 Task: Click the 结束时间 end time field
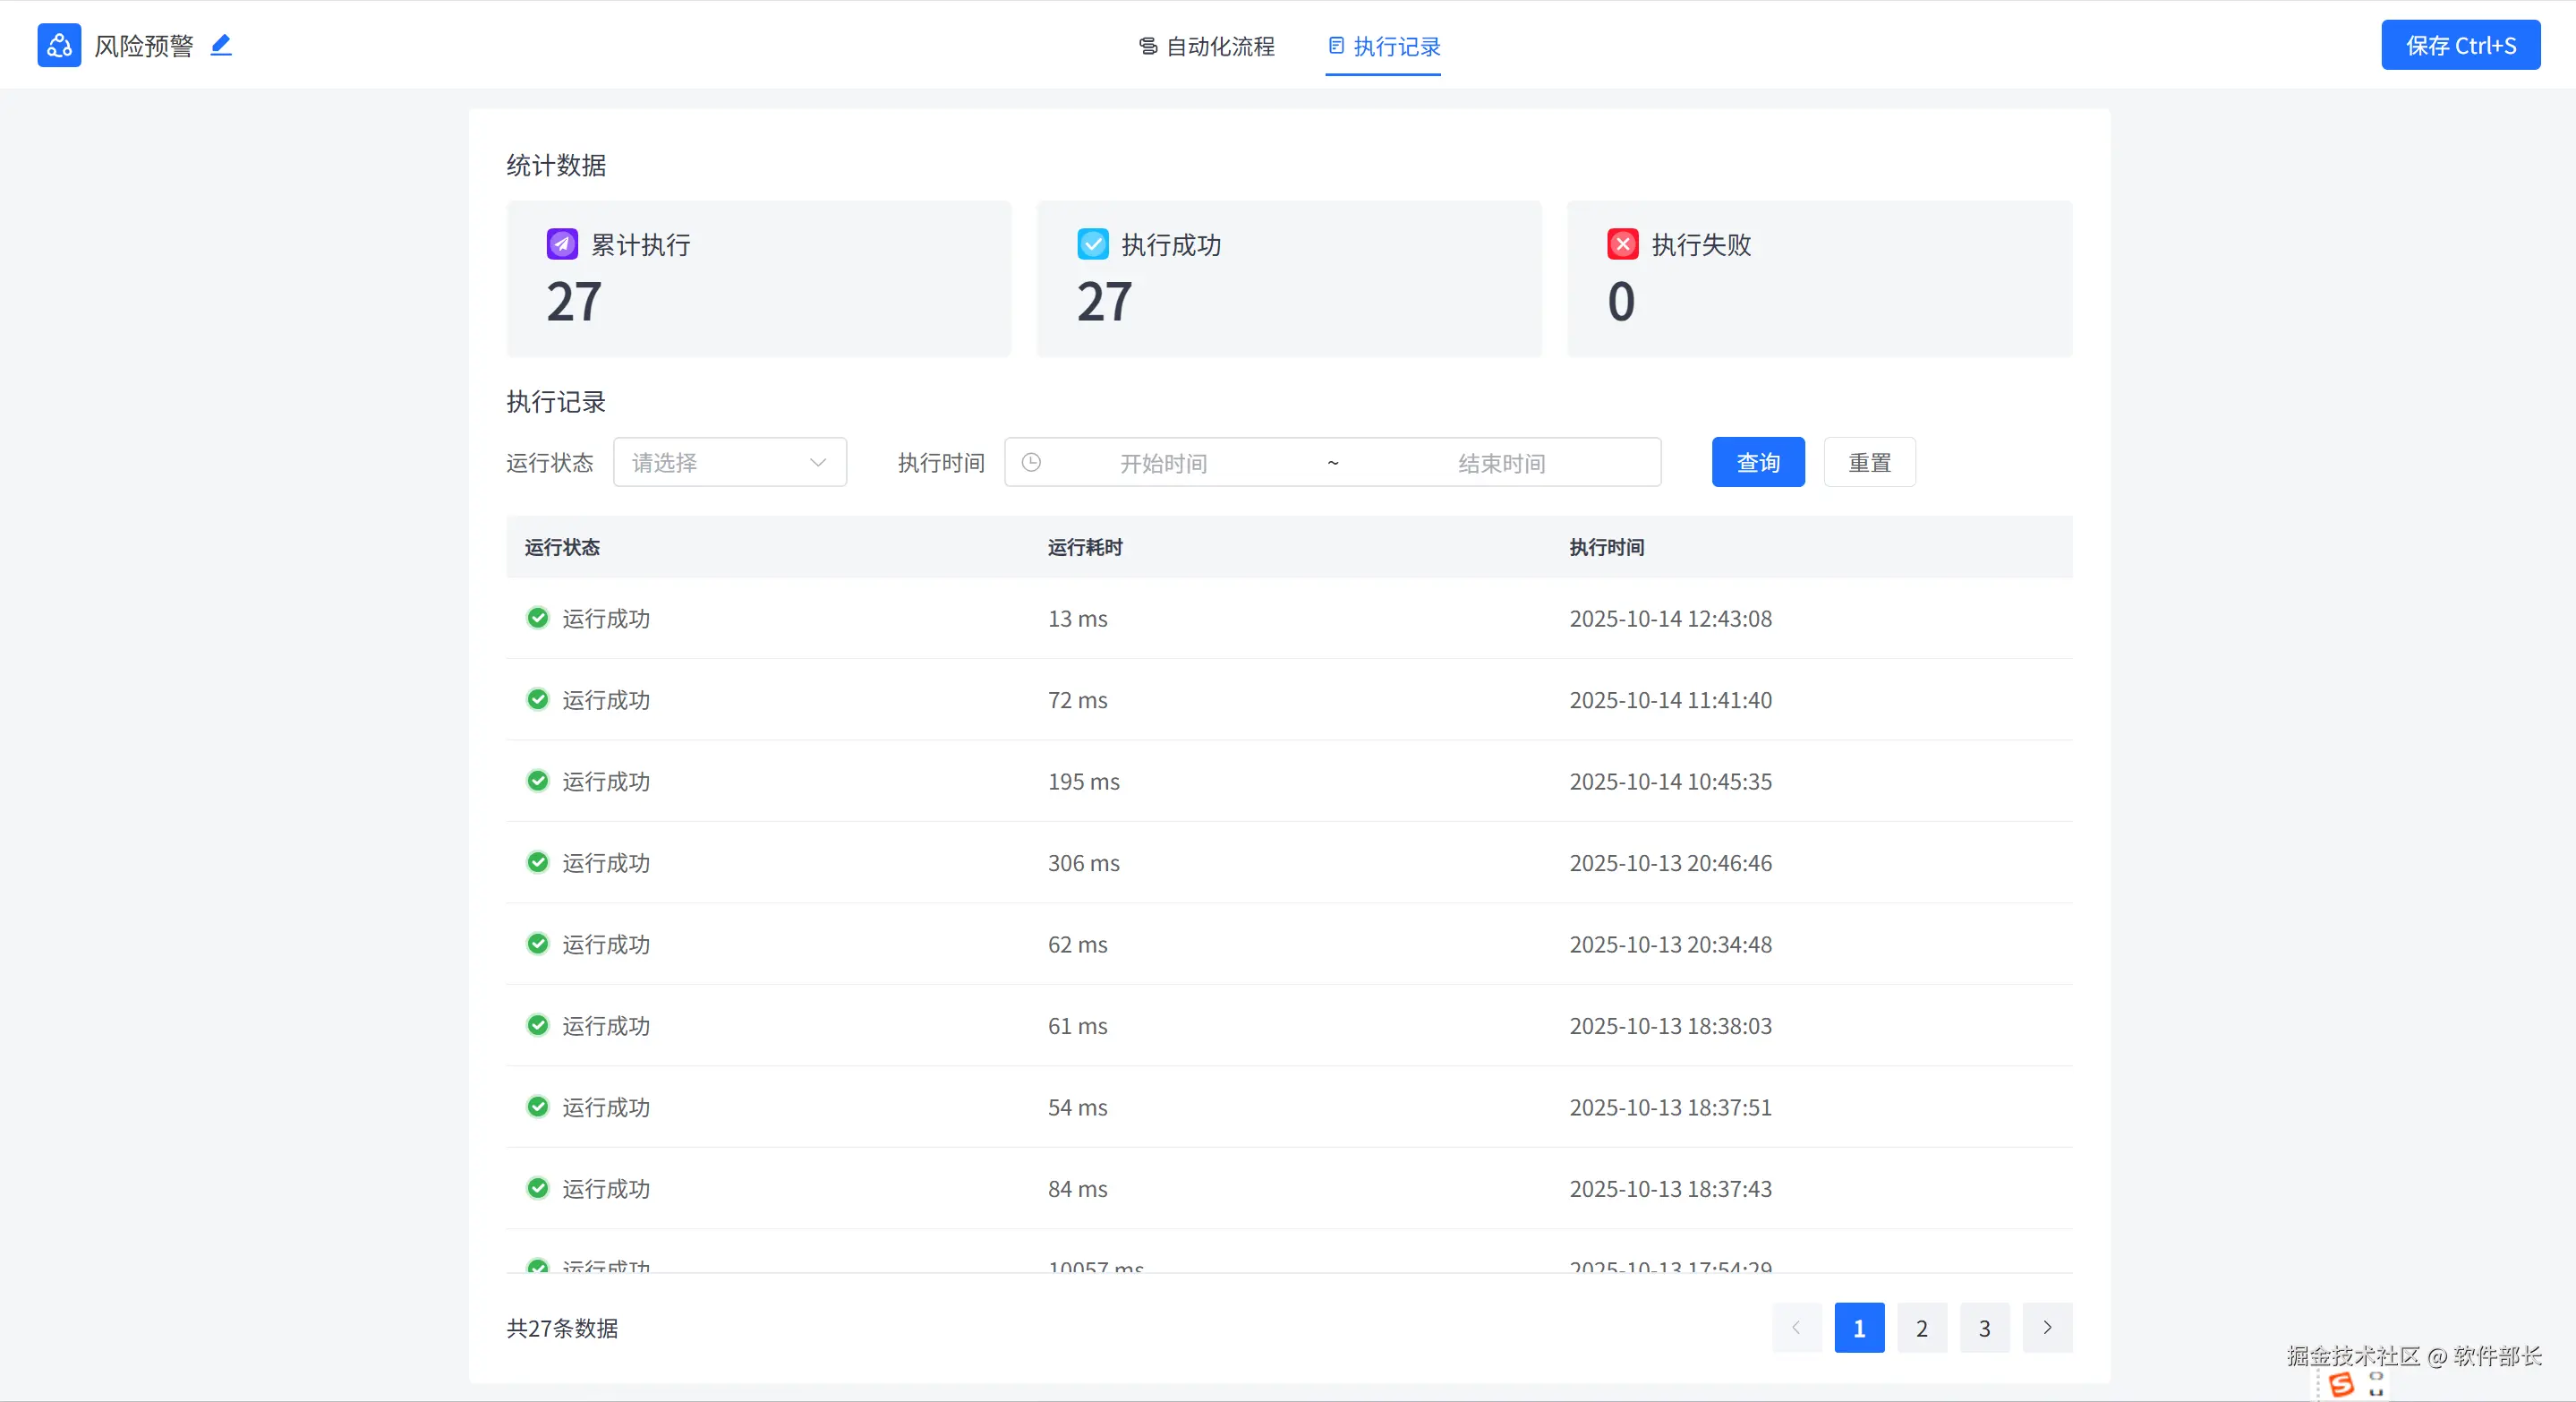(x=1501, y=463)
